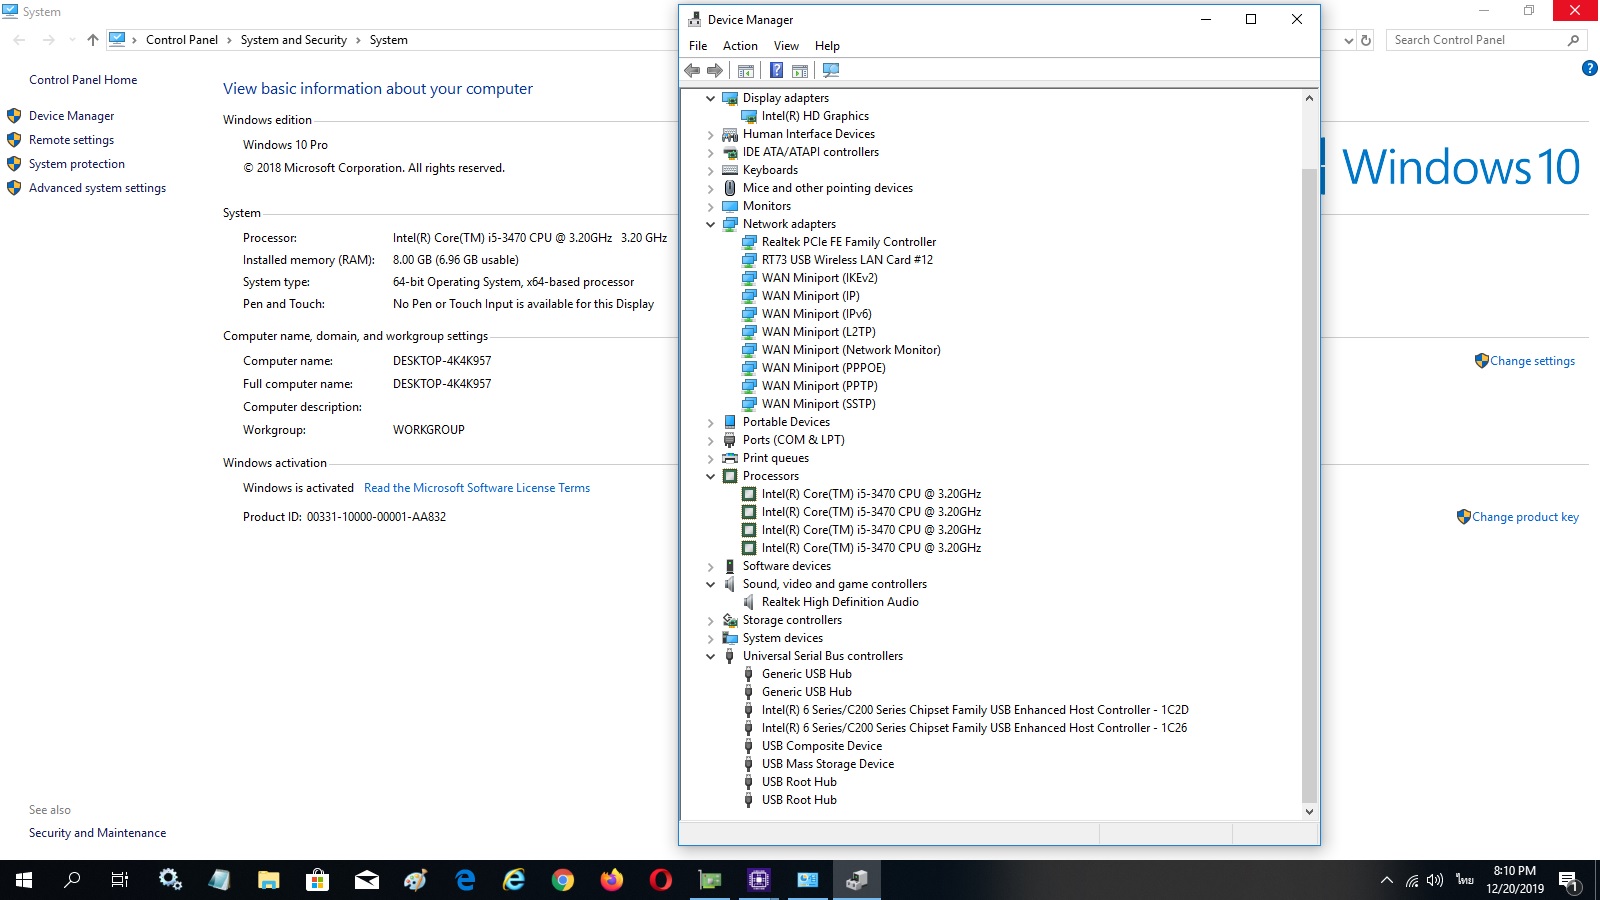Image resolution: width=1600 pixels, height=900 pixels.
Task: Click Remote settings link in sidebar
Action: coord(71,140)
